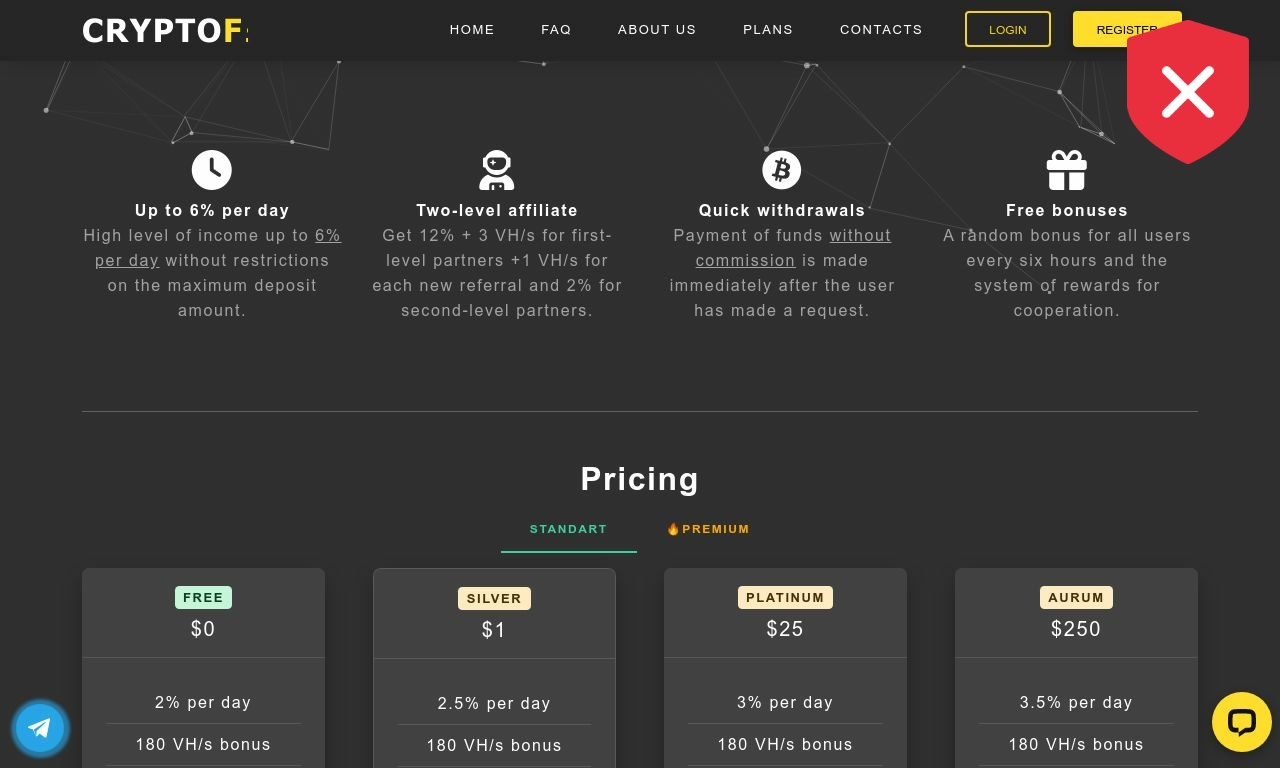Click the yellow Register button
This screenshot has width=1280, height=768.
click(1127, 29)
